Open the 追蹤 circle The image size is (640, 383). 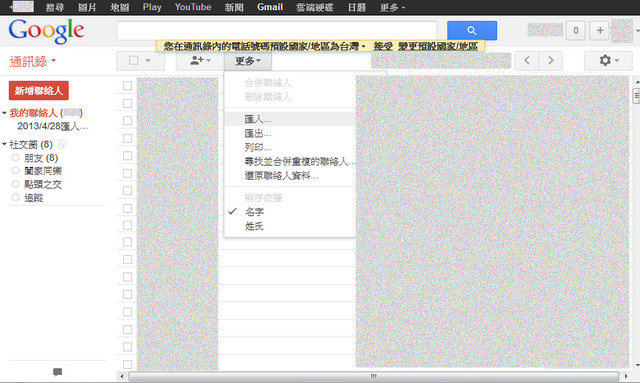pyautogui.click(x=33, y=198)
